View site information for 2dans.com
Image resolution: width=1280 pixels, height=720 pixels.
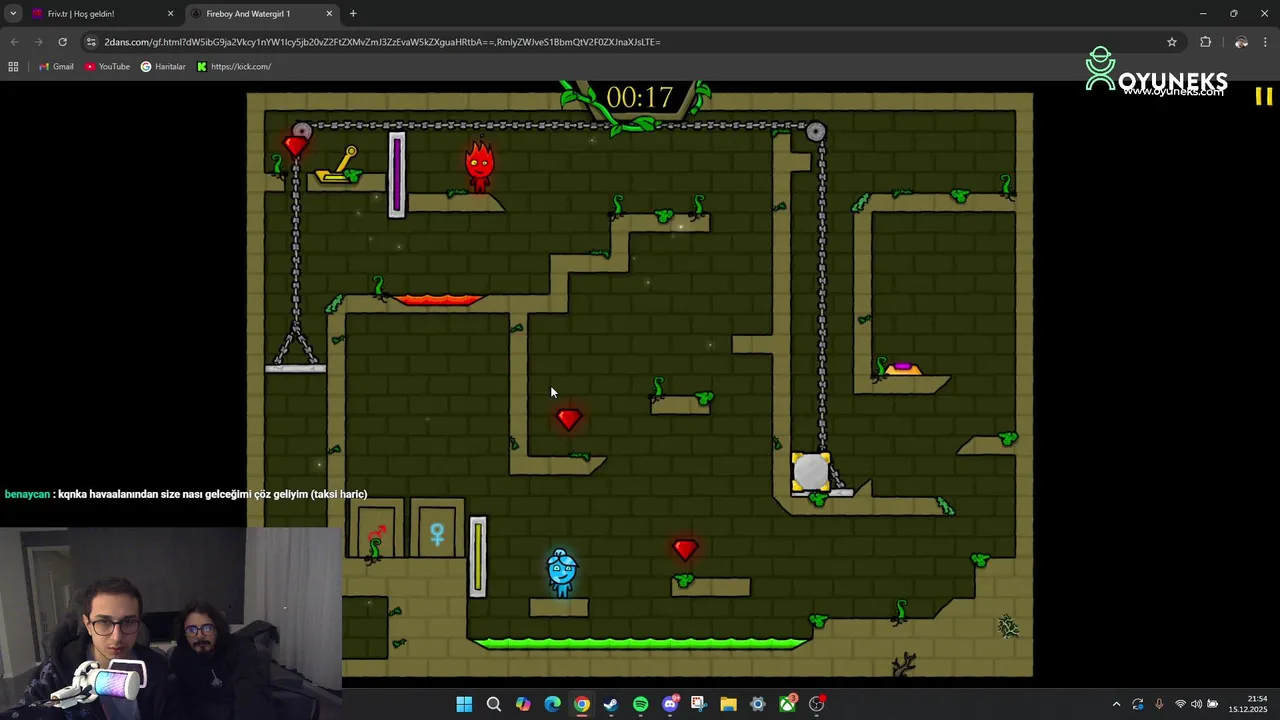click(x=91, y=42)
